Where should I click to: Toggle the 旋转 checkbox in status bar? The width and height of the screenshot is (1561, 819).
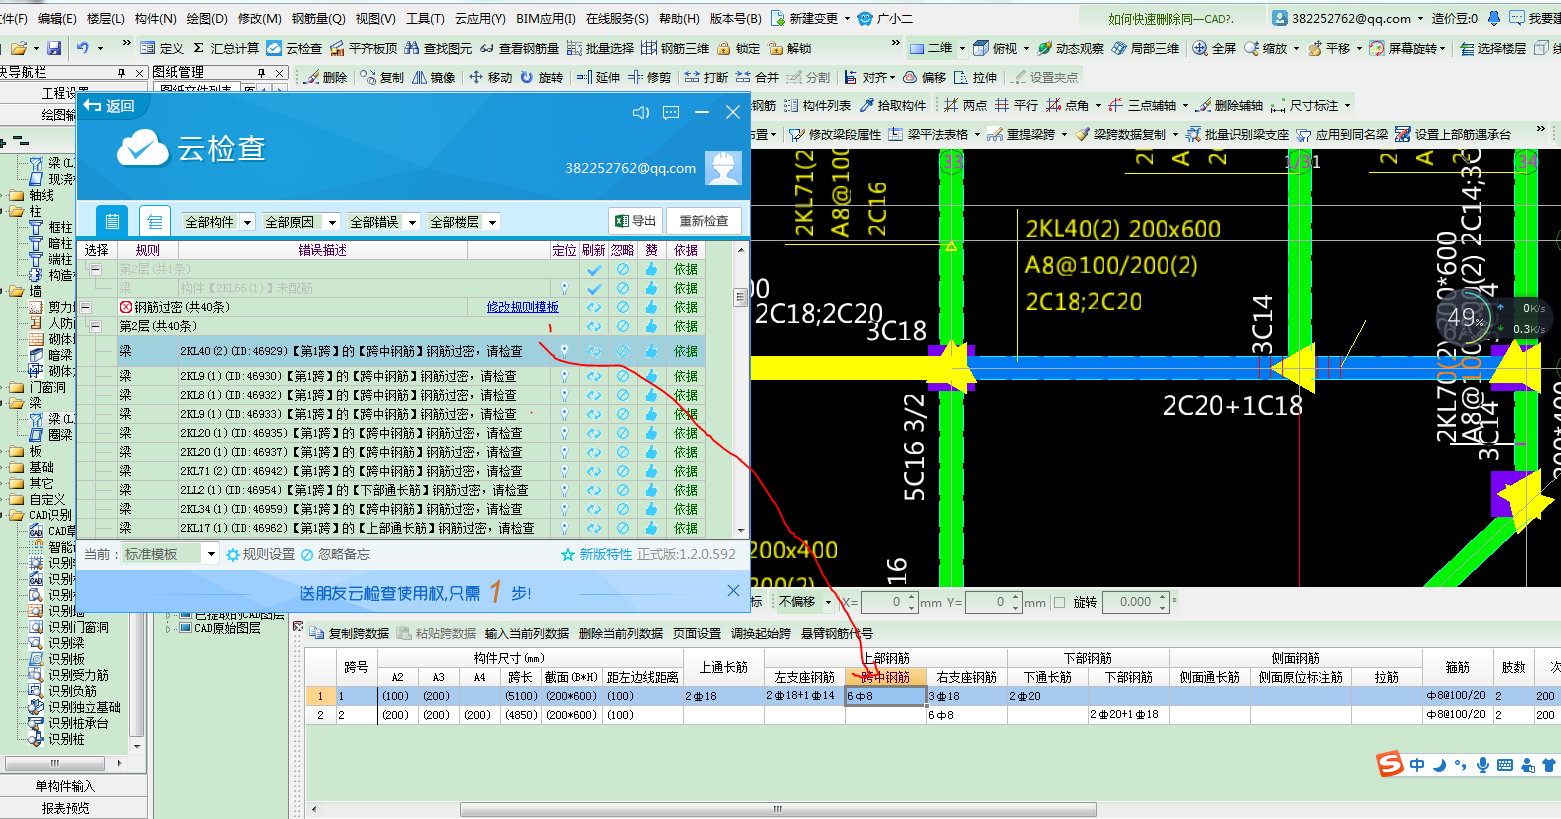(1059, 602)
